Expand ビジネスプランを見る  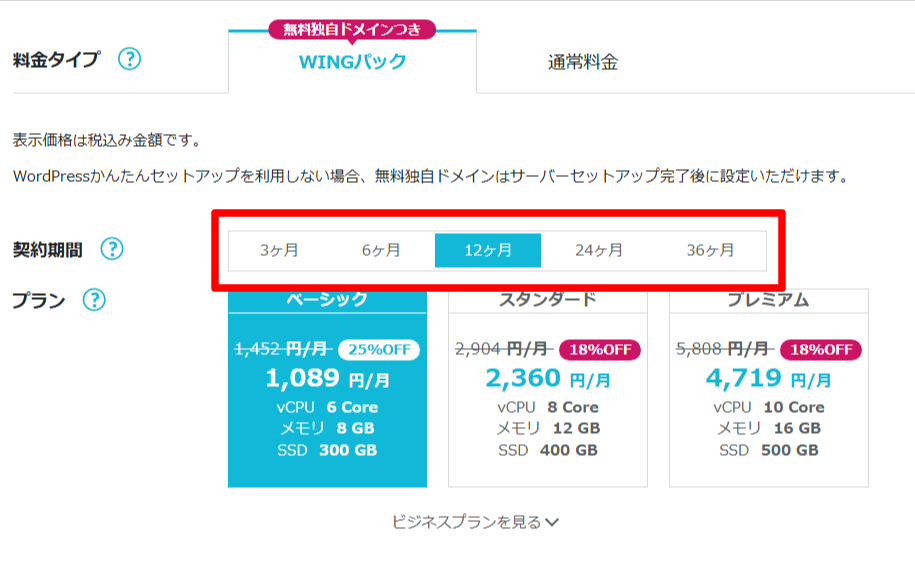click(475, 522)
